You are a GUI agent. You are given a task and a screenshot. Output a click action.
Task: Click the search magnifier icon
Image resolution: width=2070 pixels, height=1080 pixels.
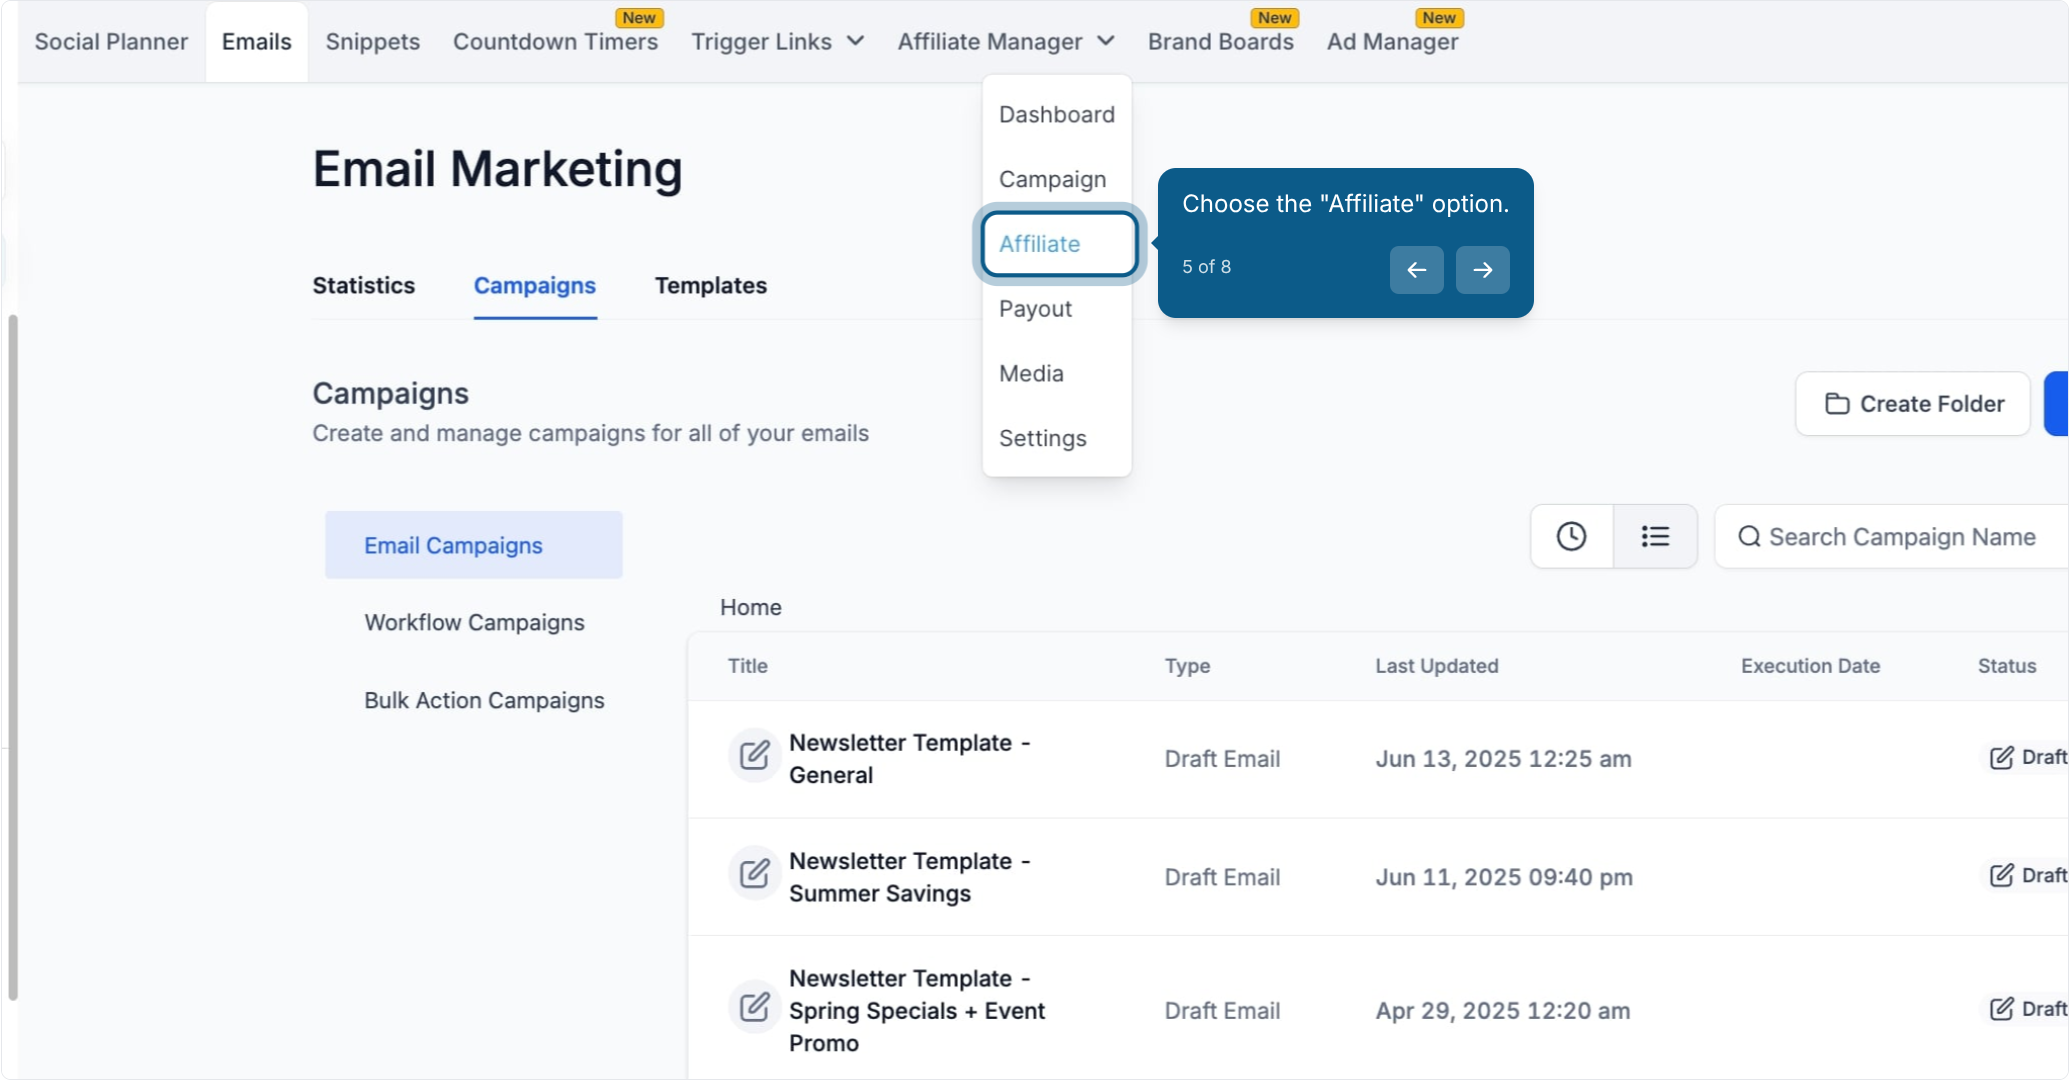tap(1748, 537)
